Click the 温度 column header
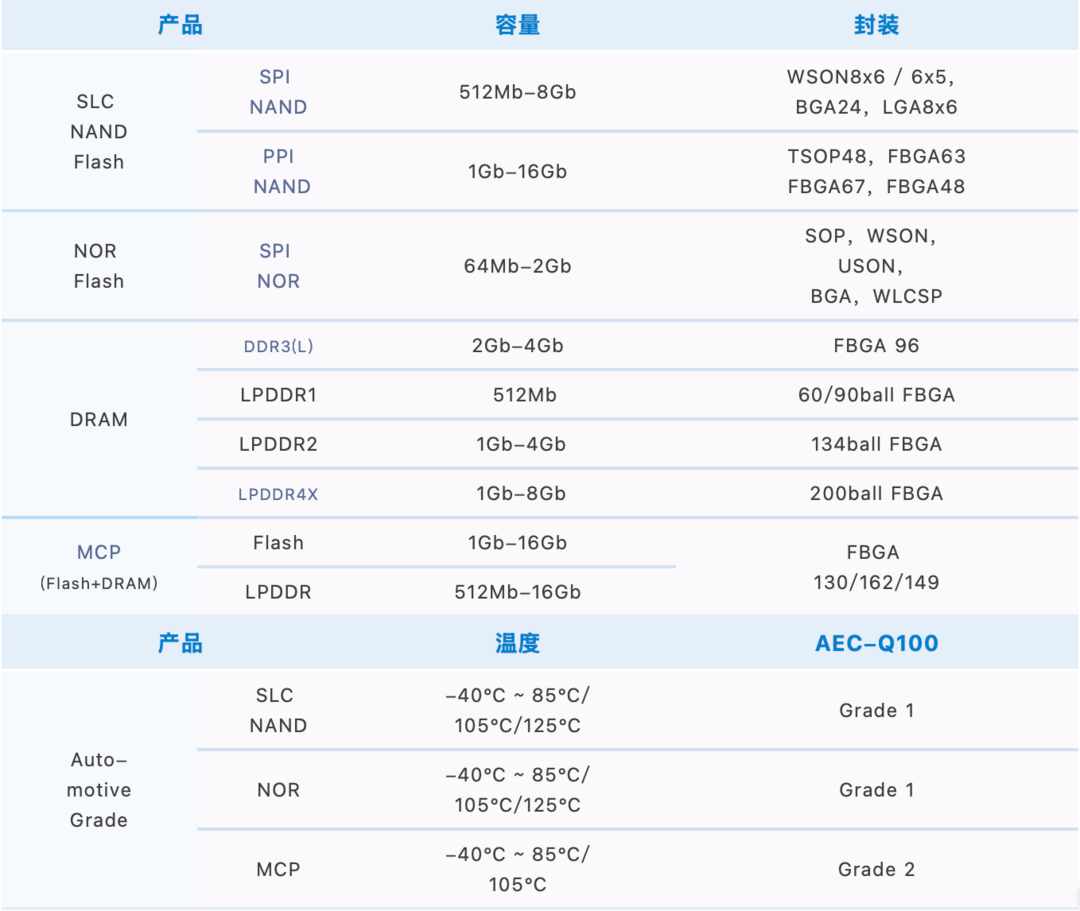Viewport: 1080px width, 911px height. point(517,642)
